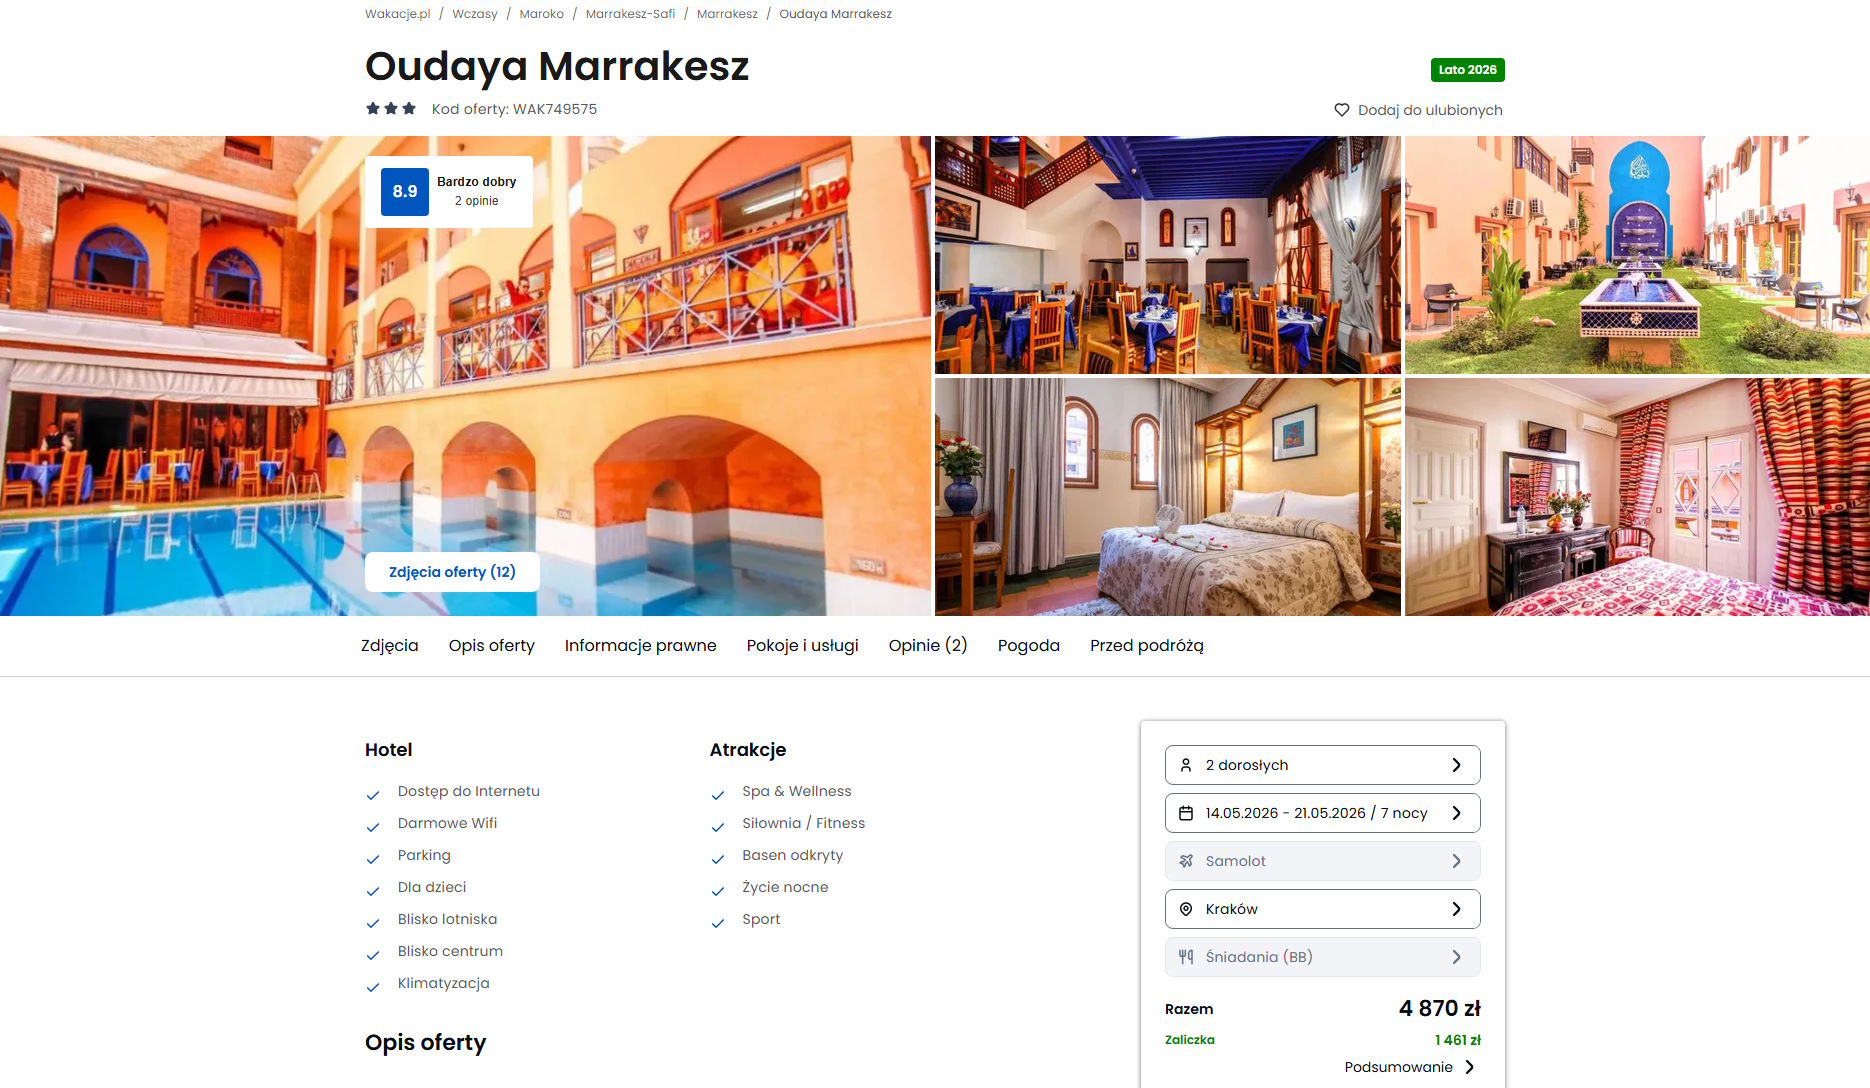
Task: Open Zdjęcia oferty (12) gallery button
Action: 452,572
